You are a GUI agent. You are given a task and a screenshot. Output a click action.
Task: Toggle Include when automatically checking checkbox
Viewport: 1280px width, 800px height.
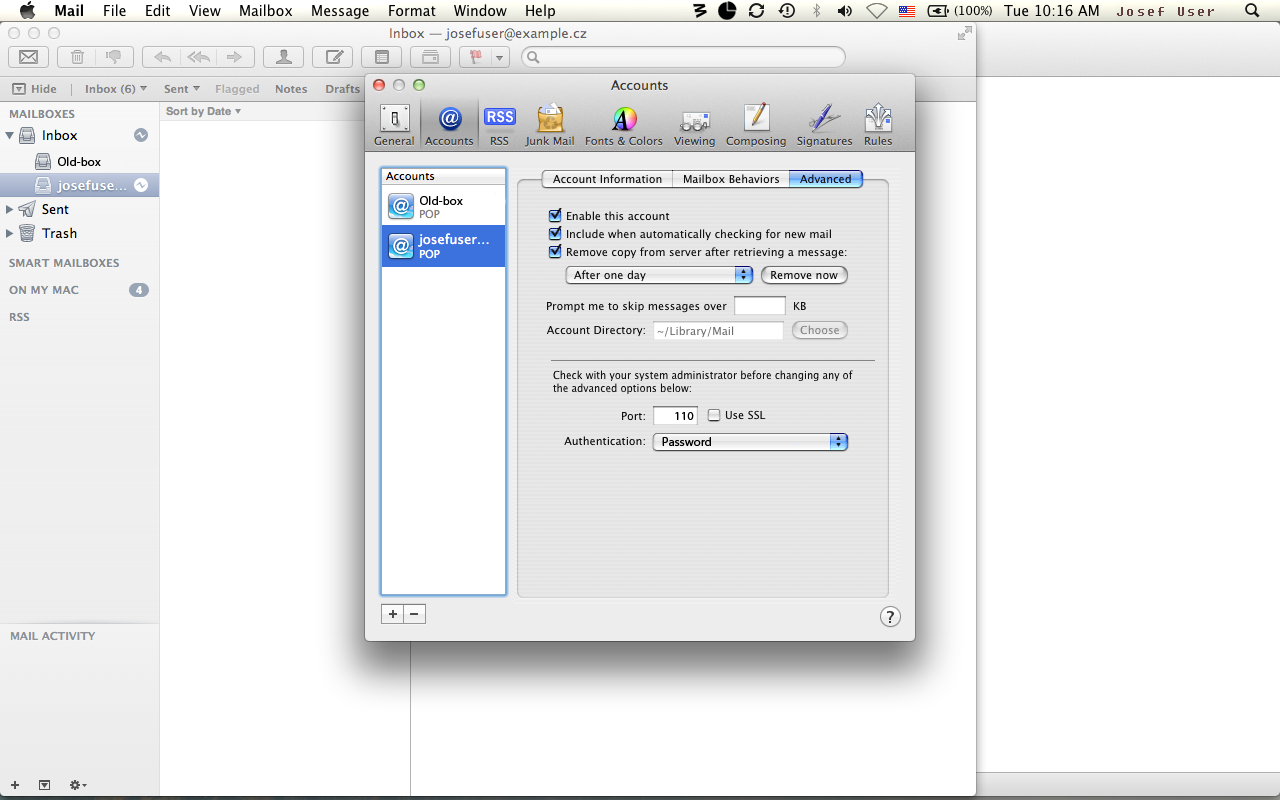(555, 234)
